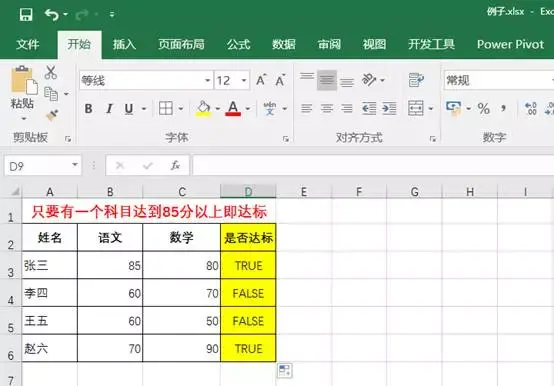Click the formula bar input
Viewport: 554px width, 386px height.
(x=373, y=165)
